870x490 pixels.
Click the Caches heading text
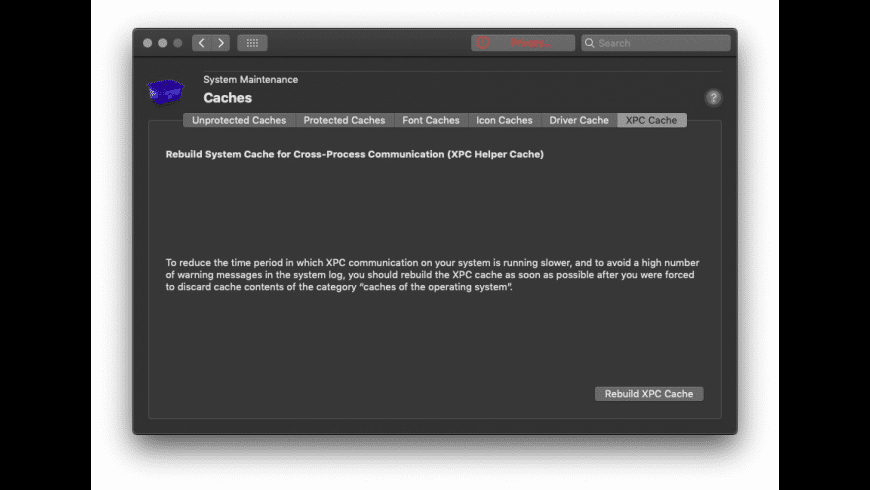[227, 98]
